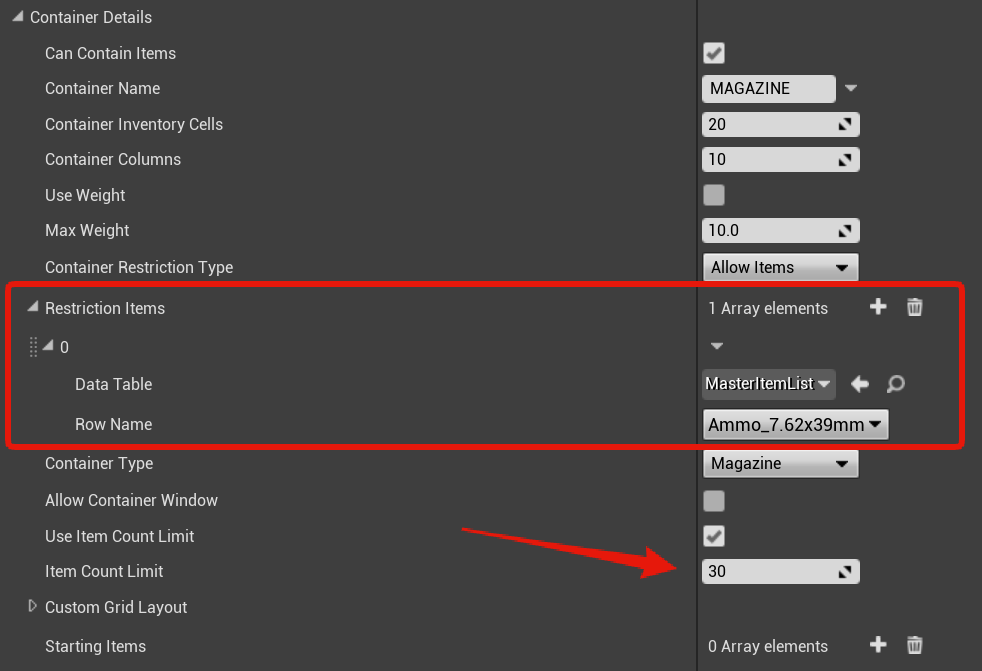The height and width of the screenshot is (671, 982).
Task: Select the Max Weight label
Action: 87,231
